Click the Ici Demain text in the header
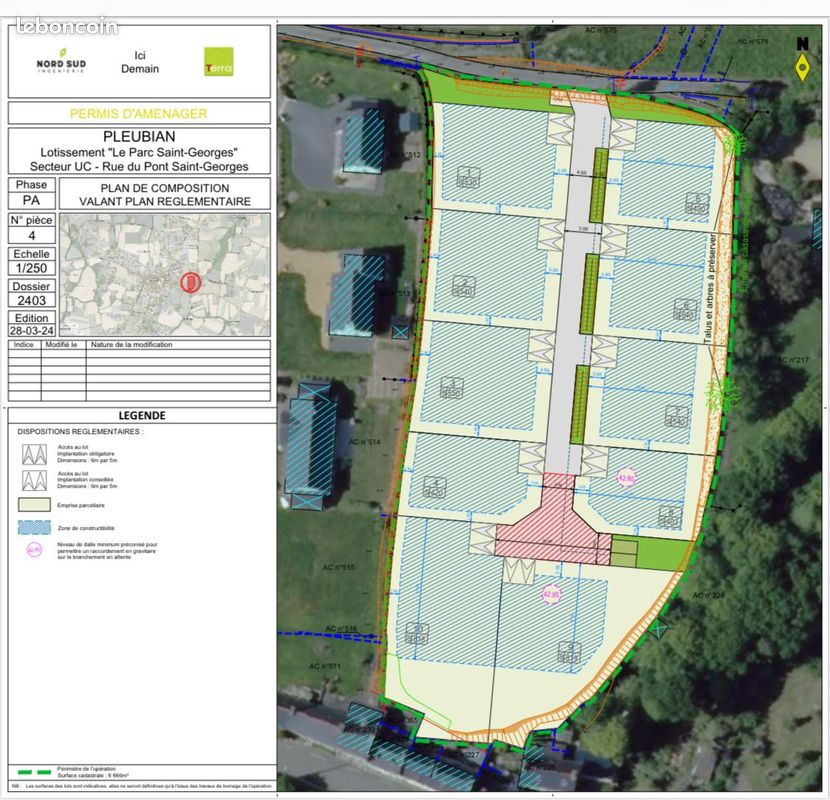The width and height of the screenshot is (830, 800). coord(140,62)
